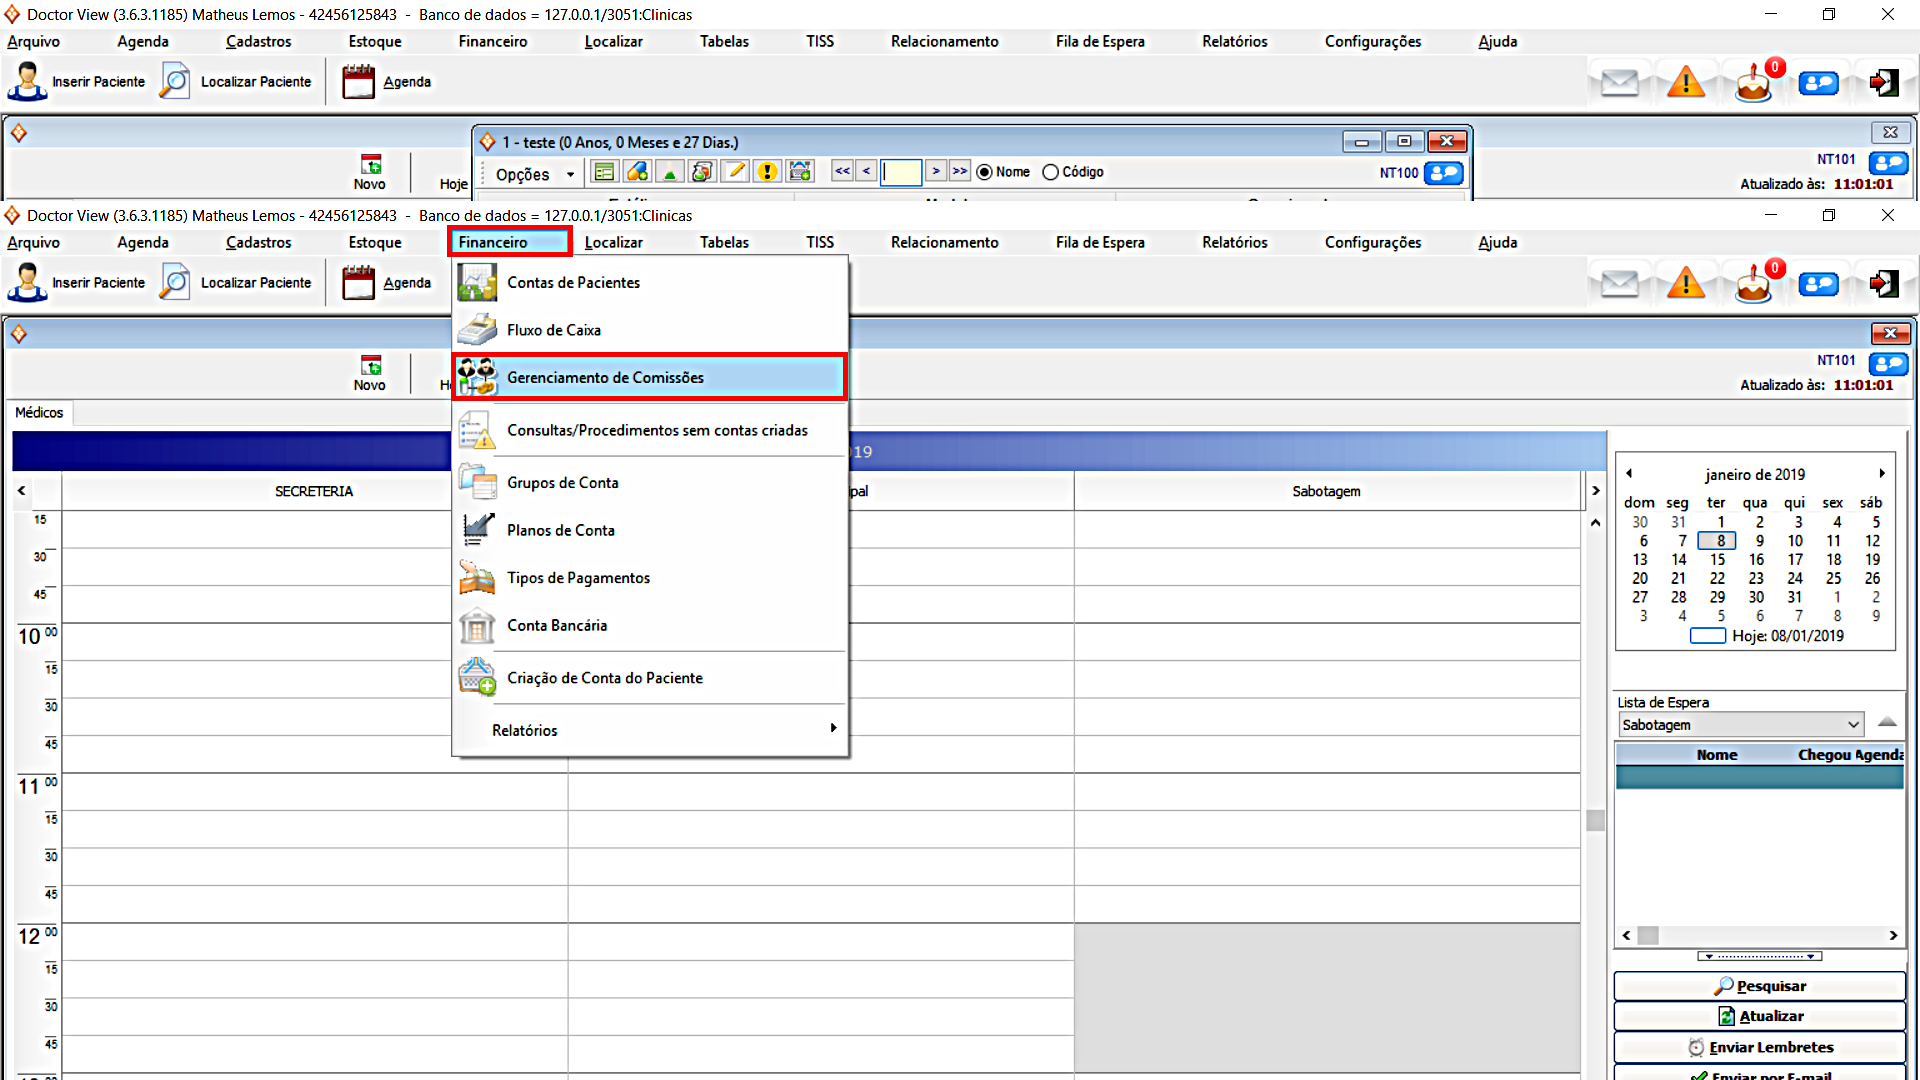Click the waiting list horizontal scrollbar thumb
The height and width of the screenshot is (1080, 1920).
(1648, 935)
